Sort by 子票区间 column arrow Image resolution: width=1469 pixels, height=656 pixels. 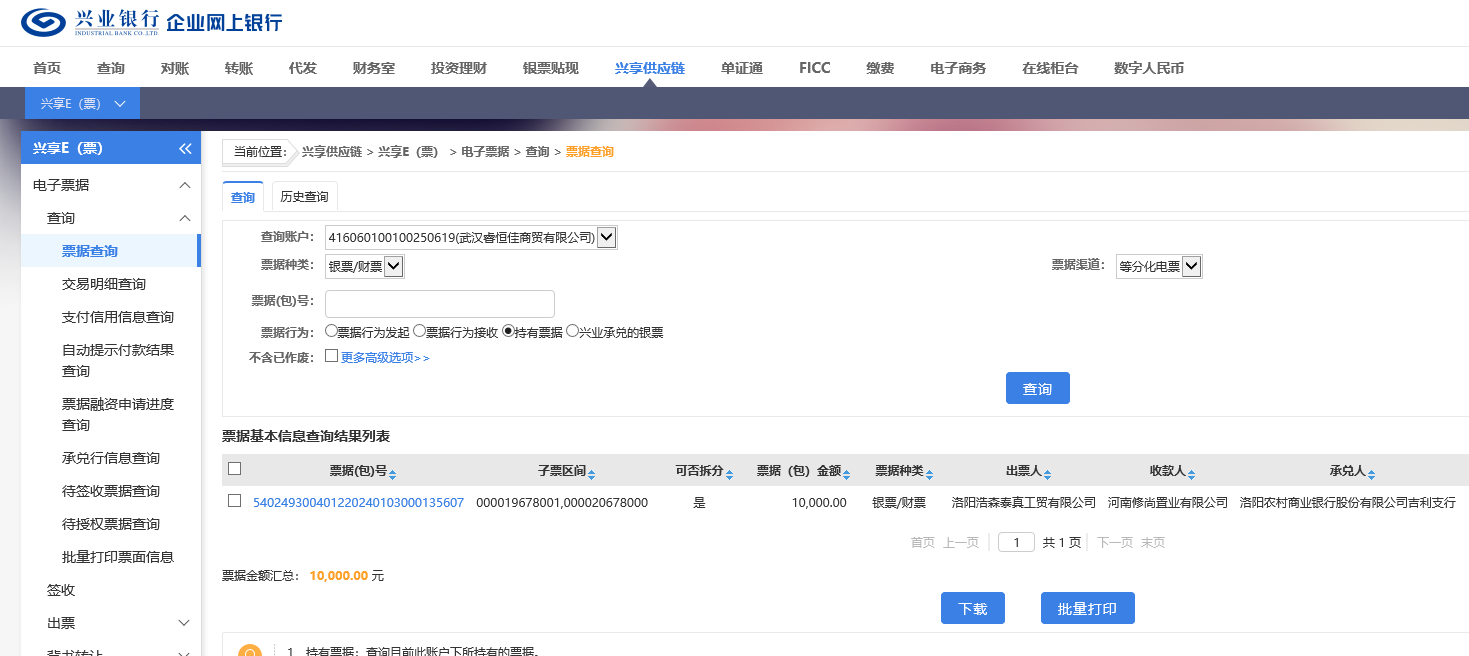click(x=593, y=474)
